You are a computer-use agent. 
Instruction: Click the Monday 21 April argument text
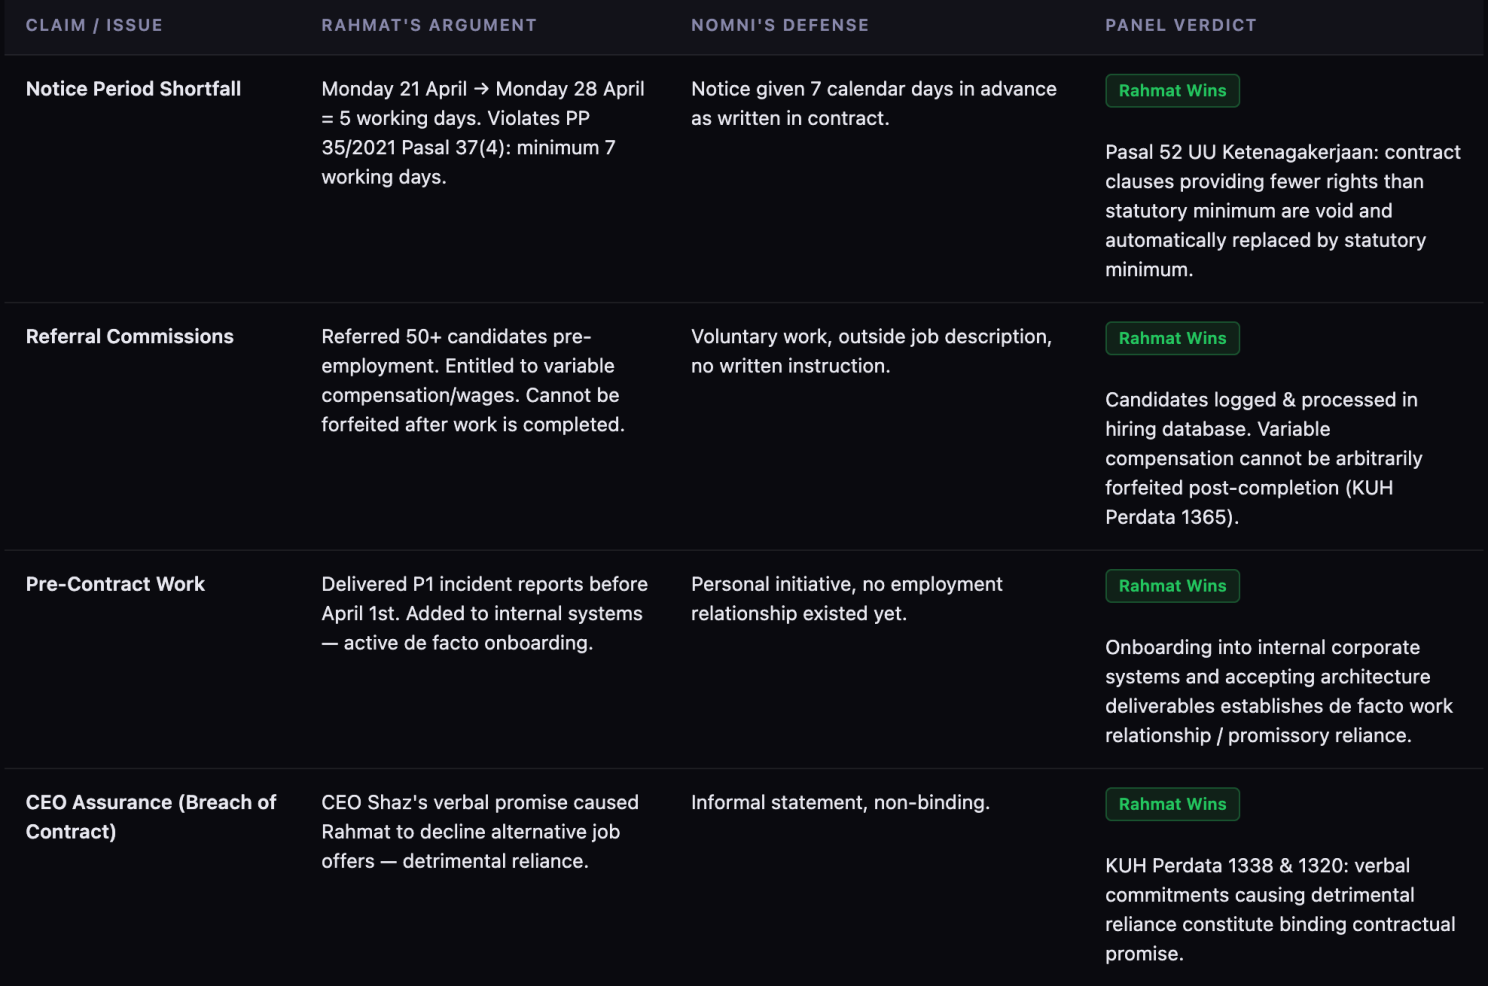click(483, 133)
